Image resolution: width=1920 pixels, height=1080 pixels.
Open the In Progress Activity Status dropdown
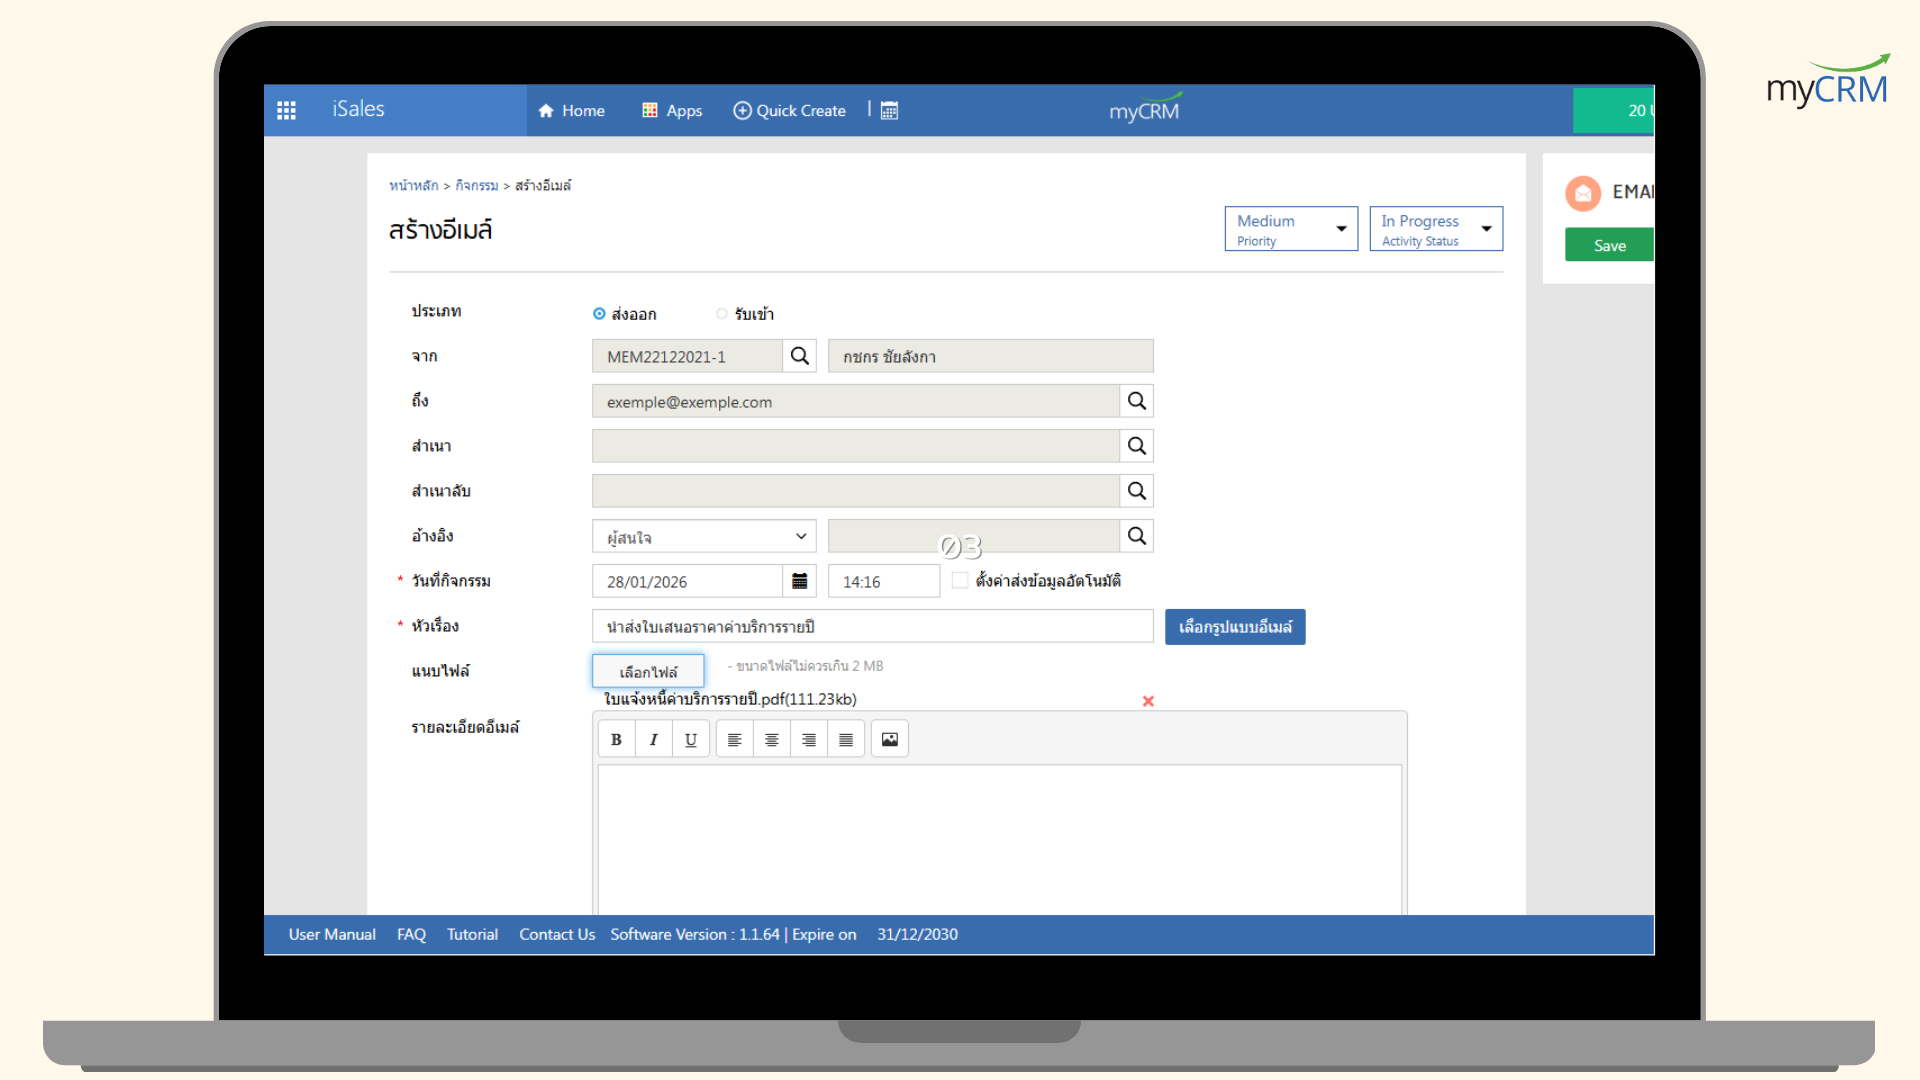pos(1435,229)
